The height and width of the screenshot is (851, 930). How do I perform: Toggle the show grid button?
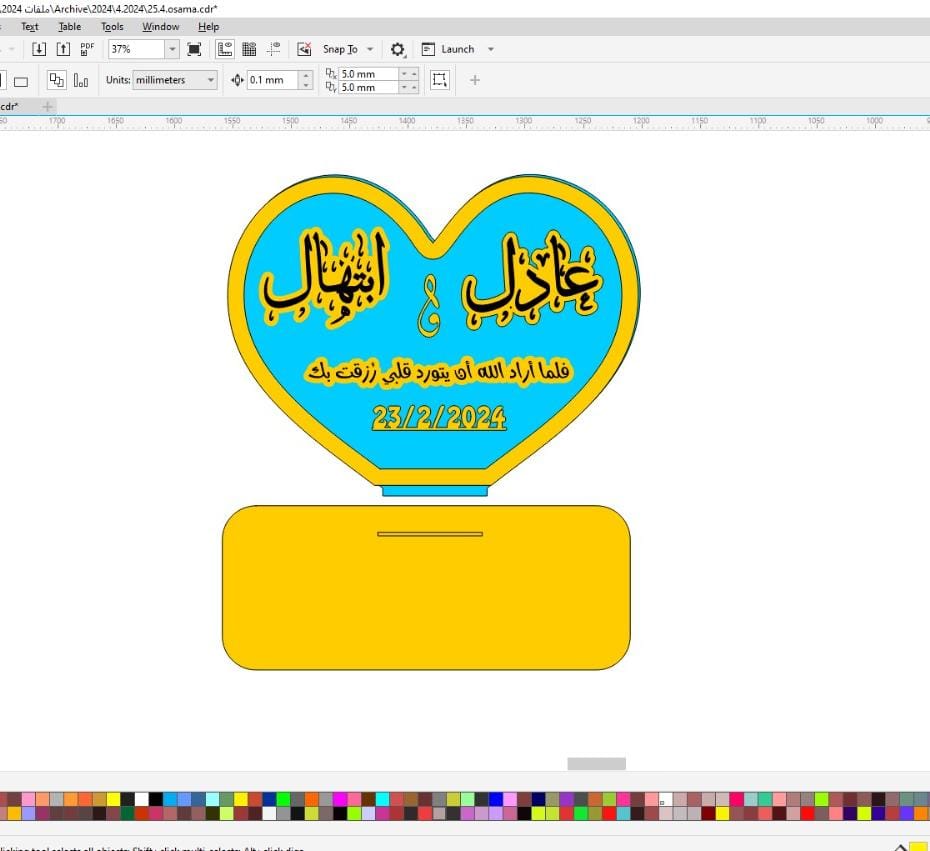coord(249,49)
